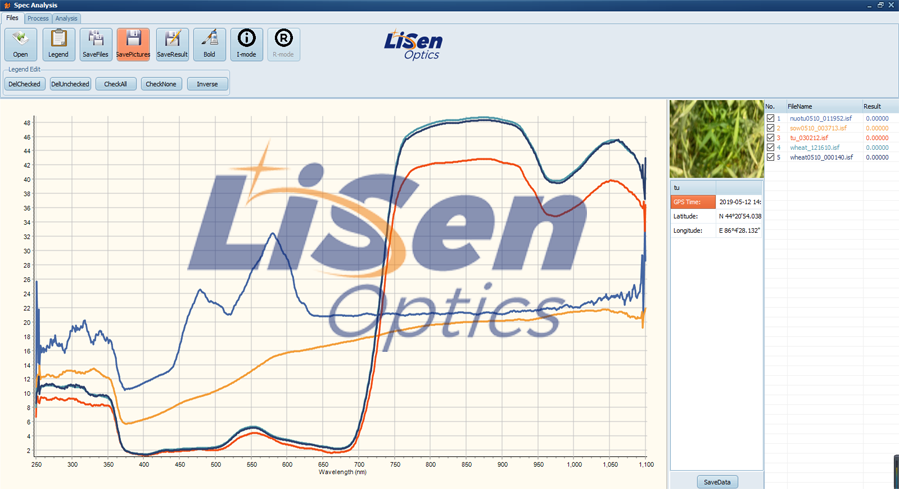Toggle the Legend toolbar icon
Image resolution: width=900 pixels, height=489 pixels.
click(58, 44)
